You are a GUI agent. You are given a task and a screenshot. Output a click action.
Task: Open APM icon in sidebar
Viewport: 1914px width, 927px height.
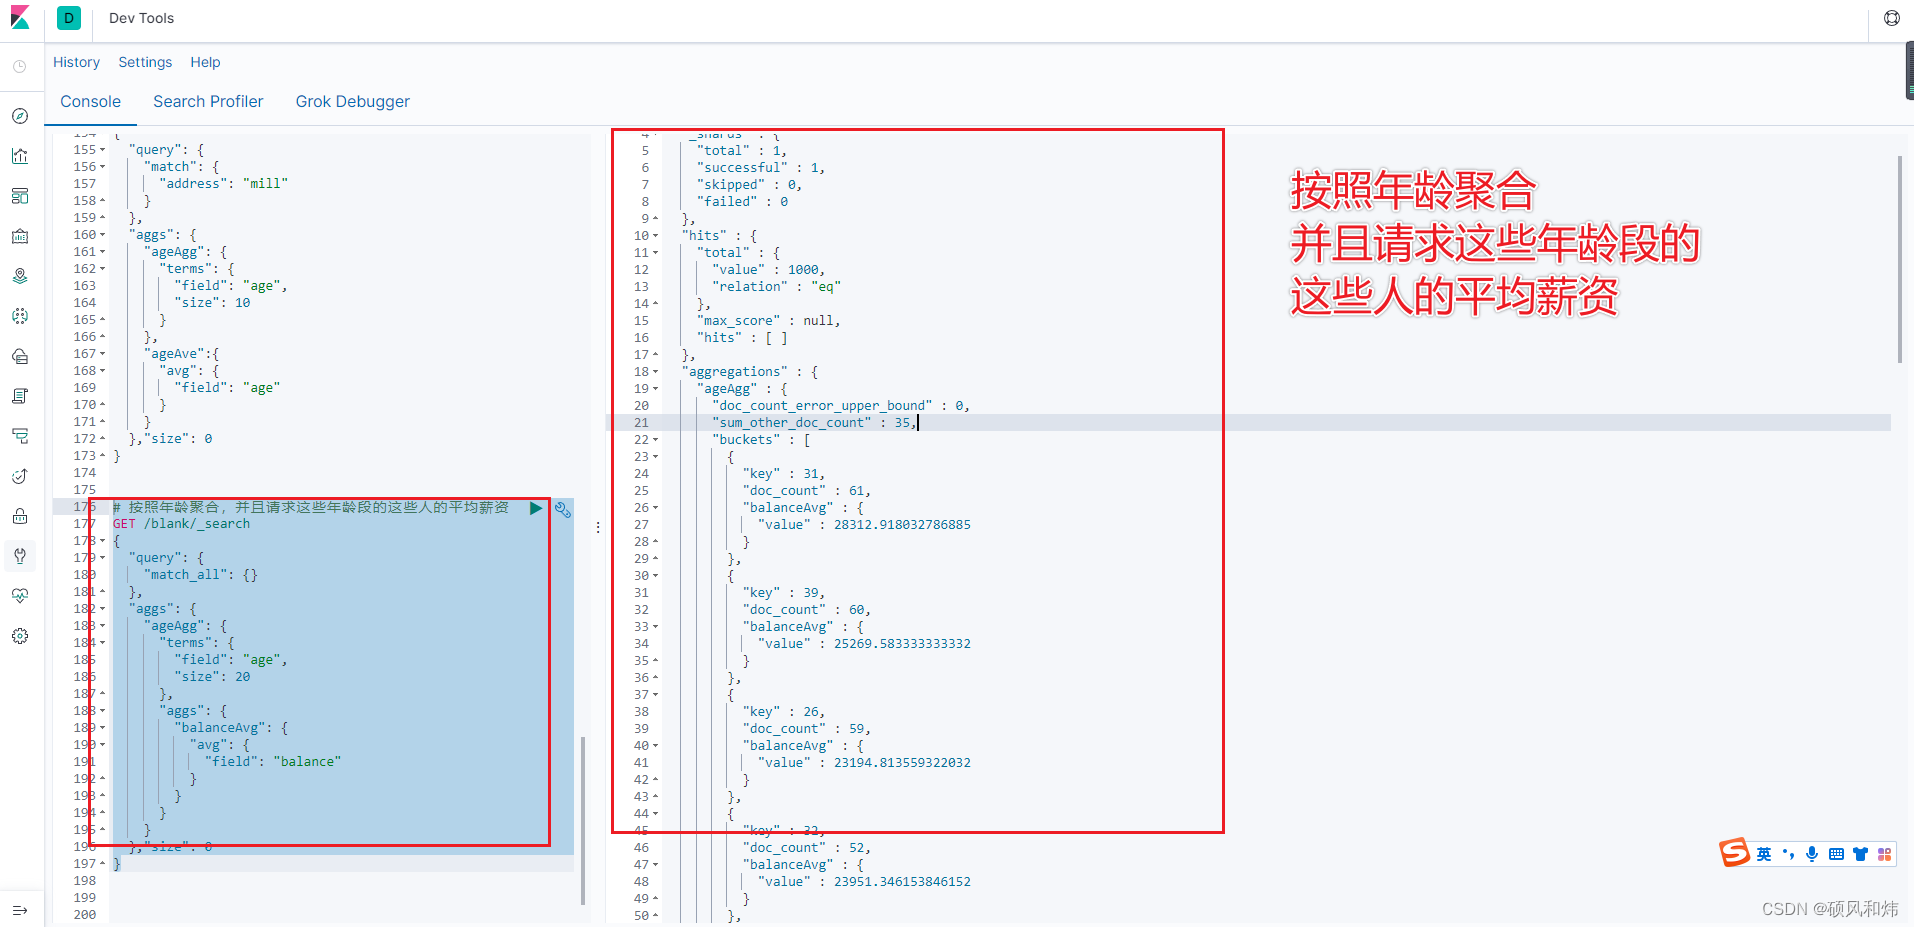pyautogui.click(x=20, y=436)
